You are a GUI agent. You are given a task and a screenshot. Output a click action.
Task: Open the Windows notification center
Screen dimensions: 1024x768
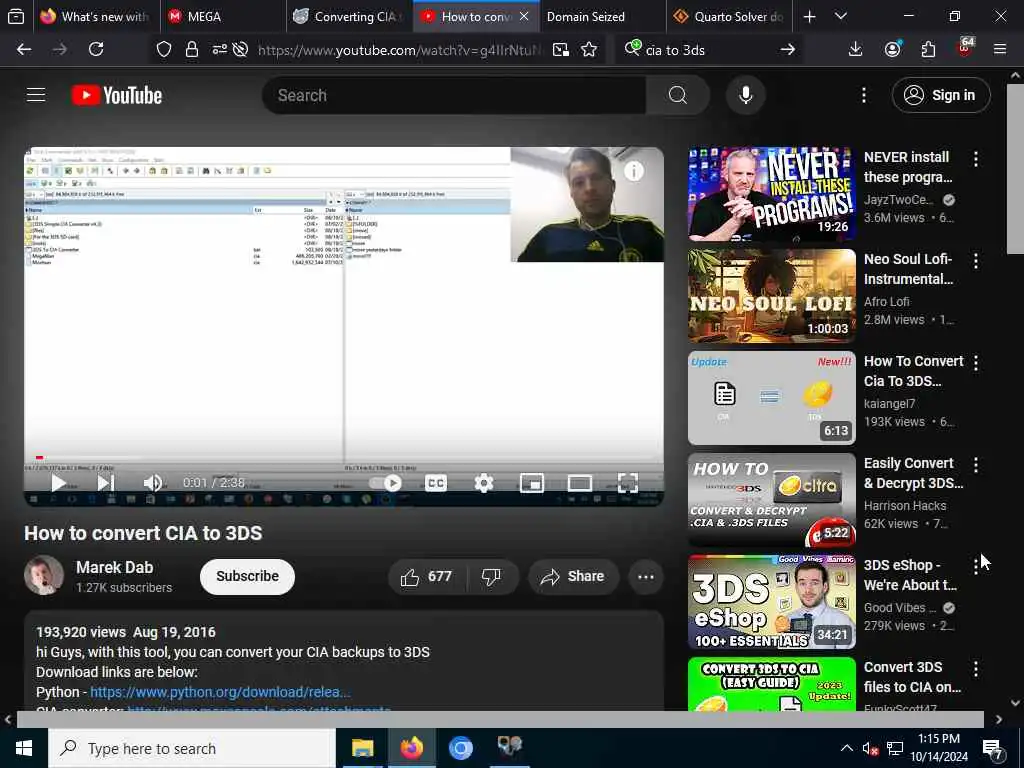[993, 748]
